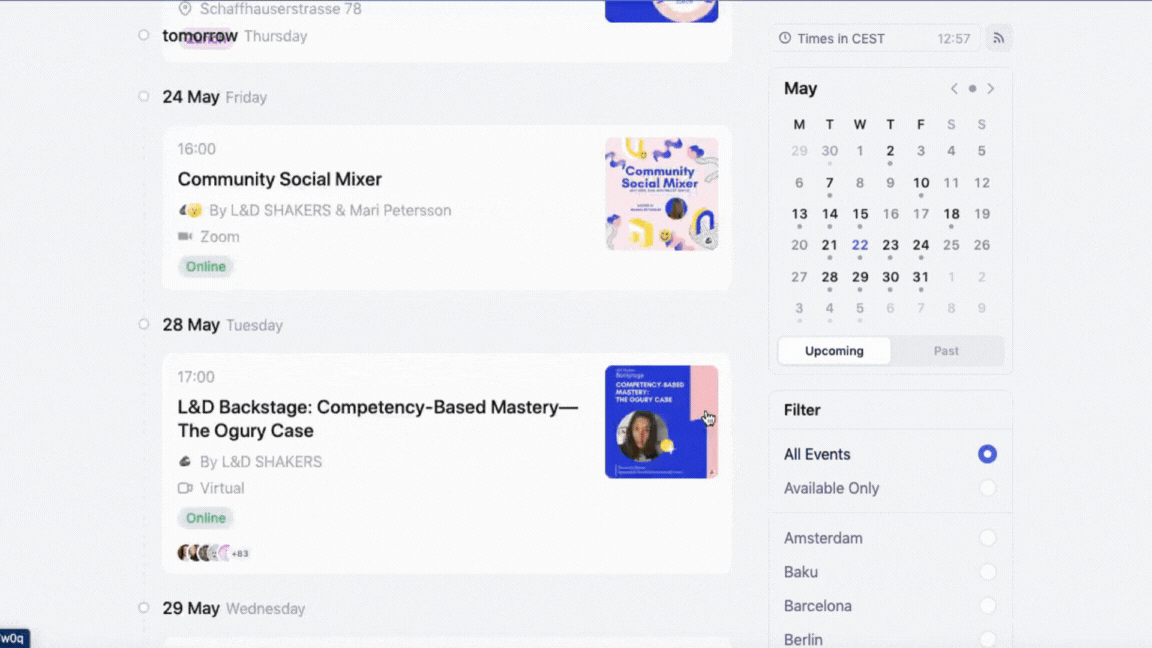
Task: Select May 15 in the calendar
Action: pos(860,214)
